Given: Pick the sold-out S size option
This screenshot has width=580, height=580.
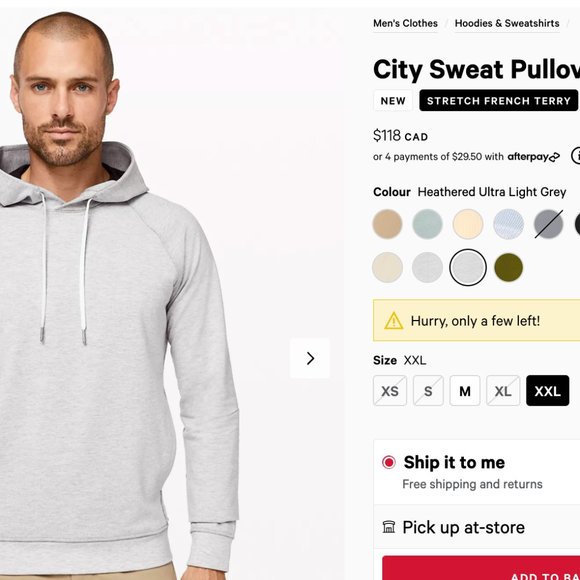Looking at the screenshot, I should (x=428, y=391).
